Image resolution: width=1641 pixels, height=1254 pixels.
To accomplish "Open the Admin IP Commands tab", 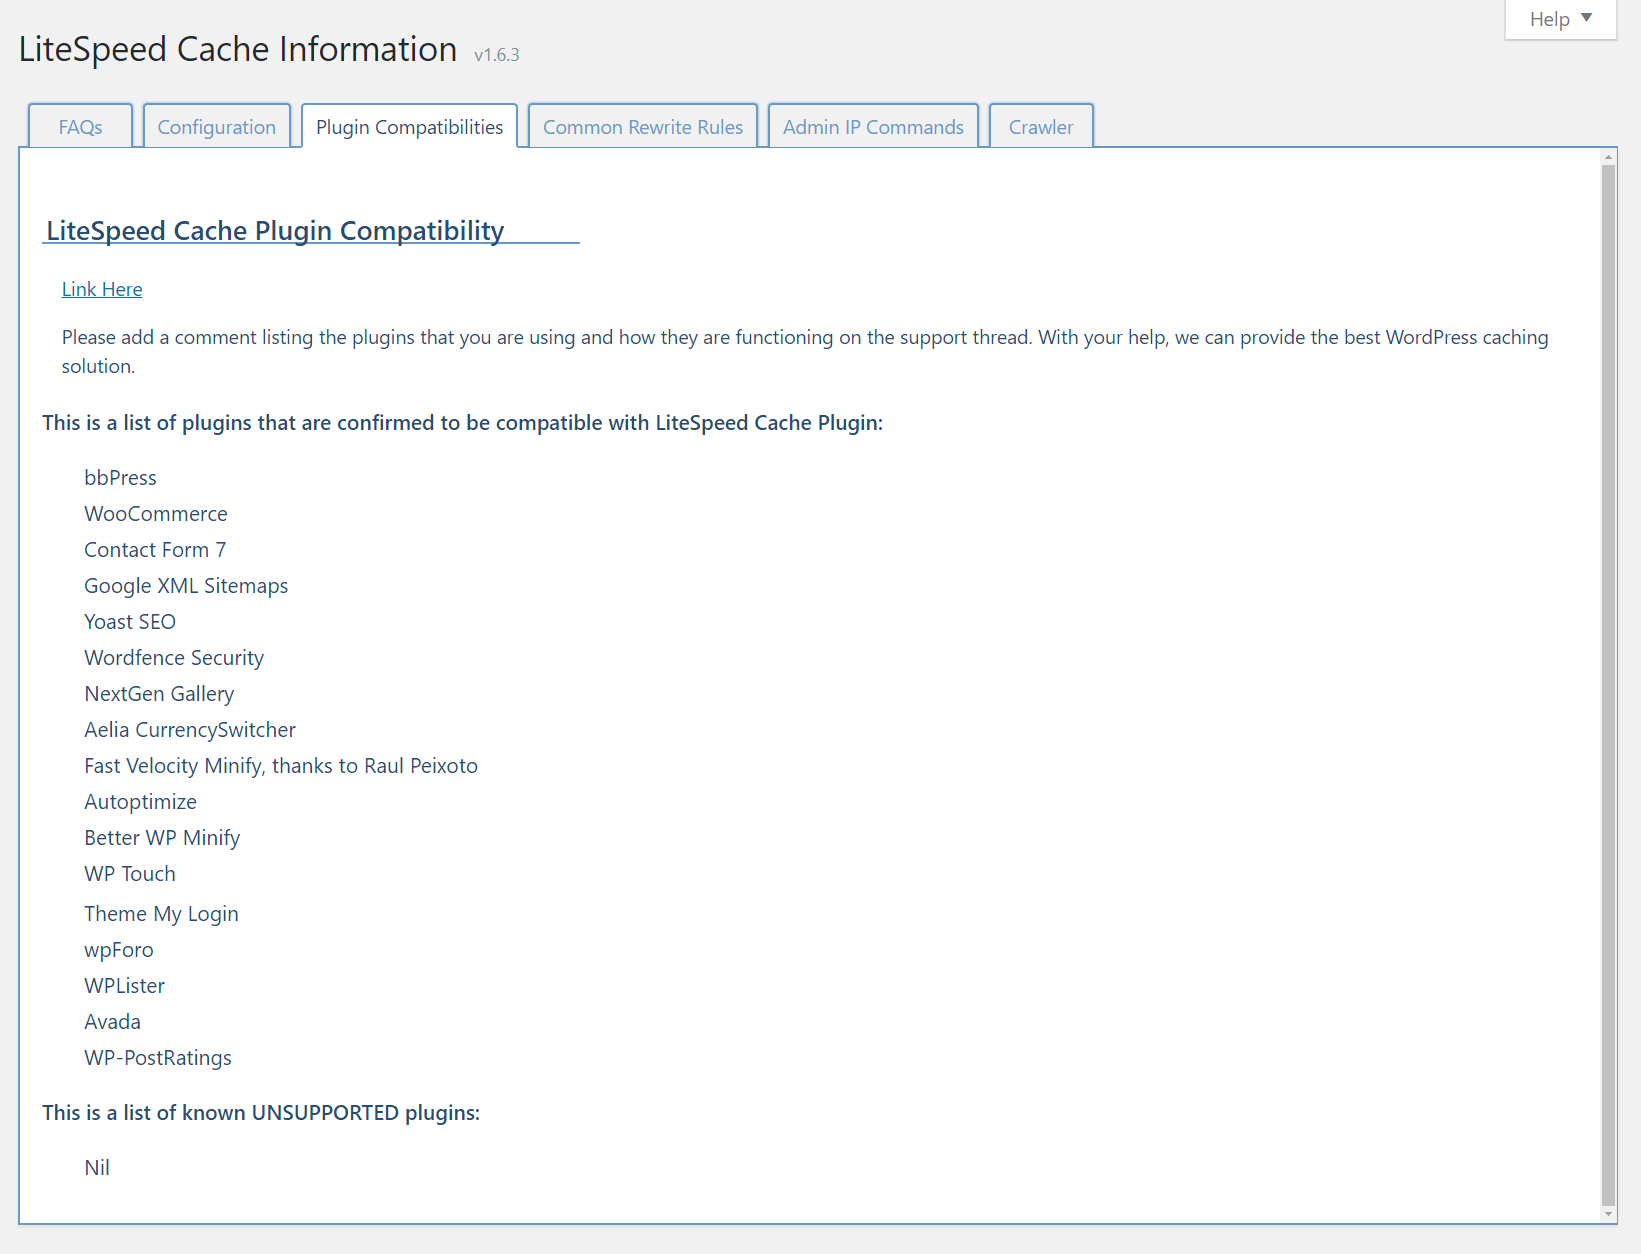I will click(x=873, y=127).
